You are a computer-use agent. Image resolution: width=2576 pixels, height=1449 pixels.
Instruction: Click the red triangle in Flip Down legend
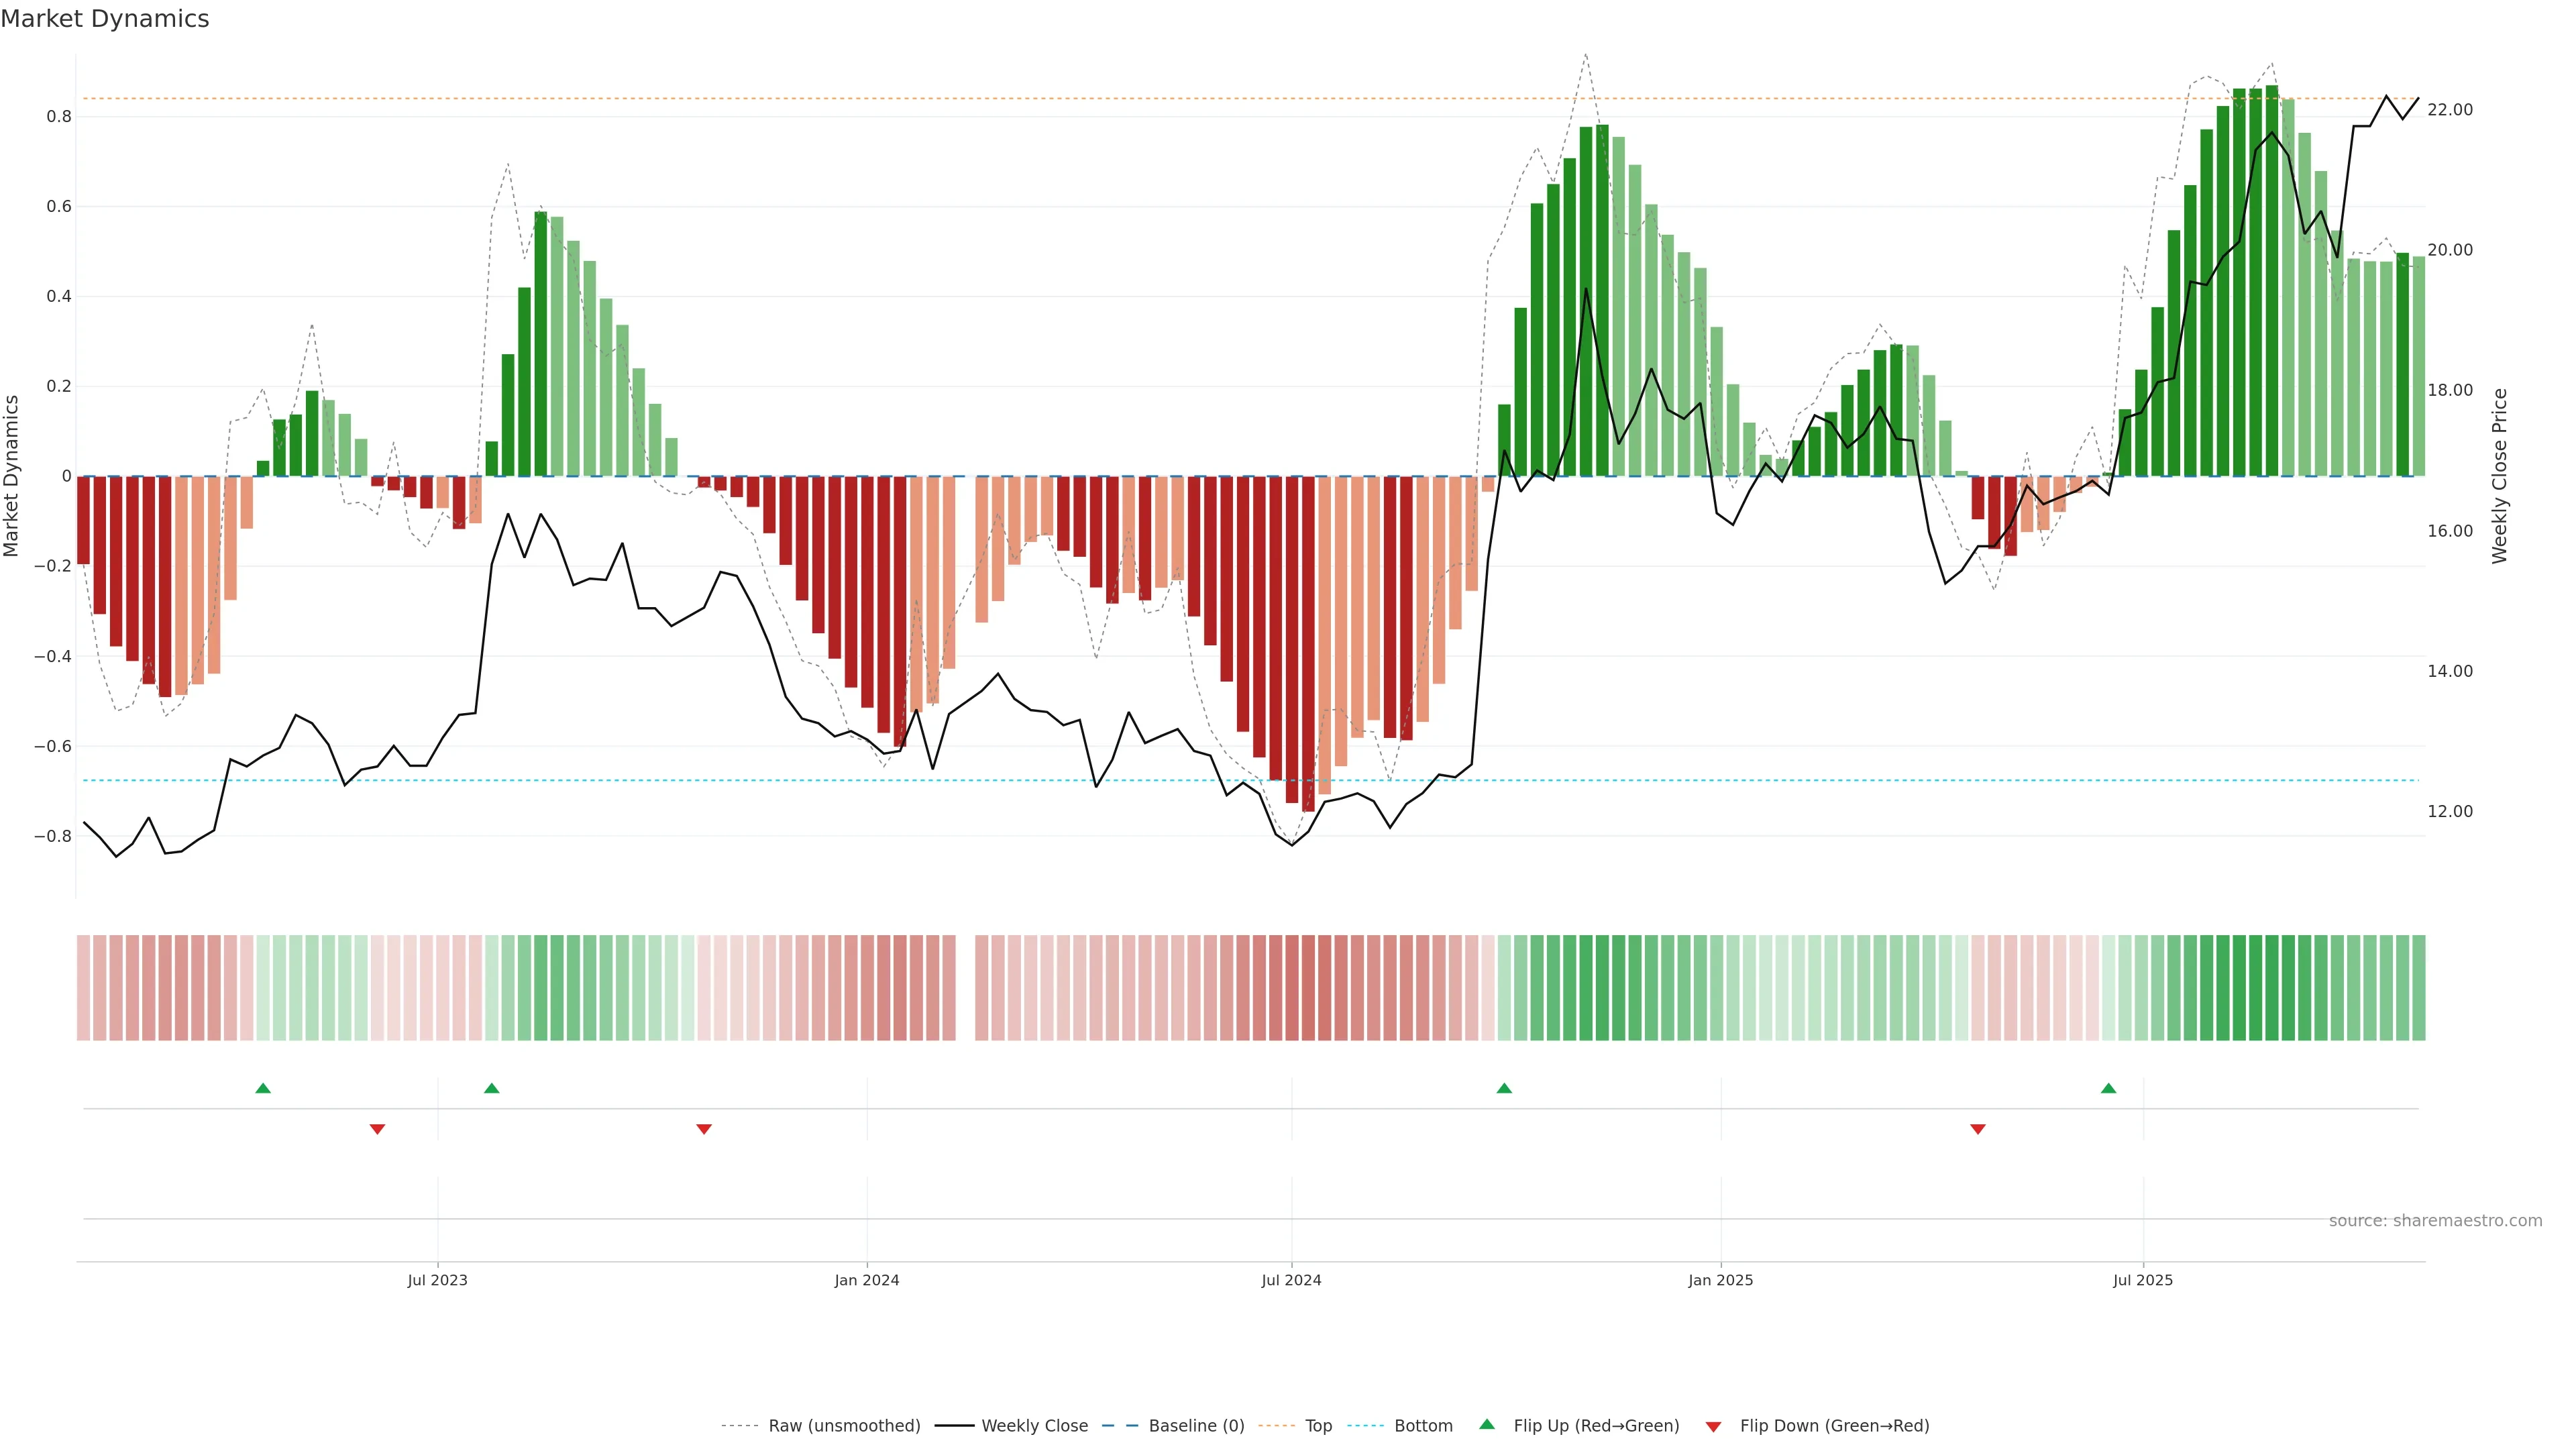coord(1713,1426)
